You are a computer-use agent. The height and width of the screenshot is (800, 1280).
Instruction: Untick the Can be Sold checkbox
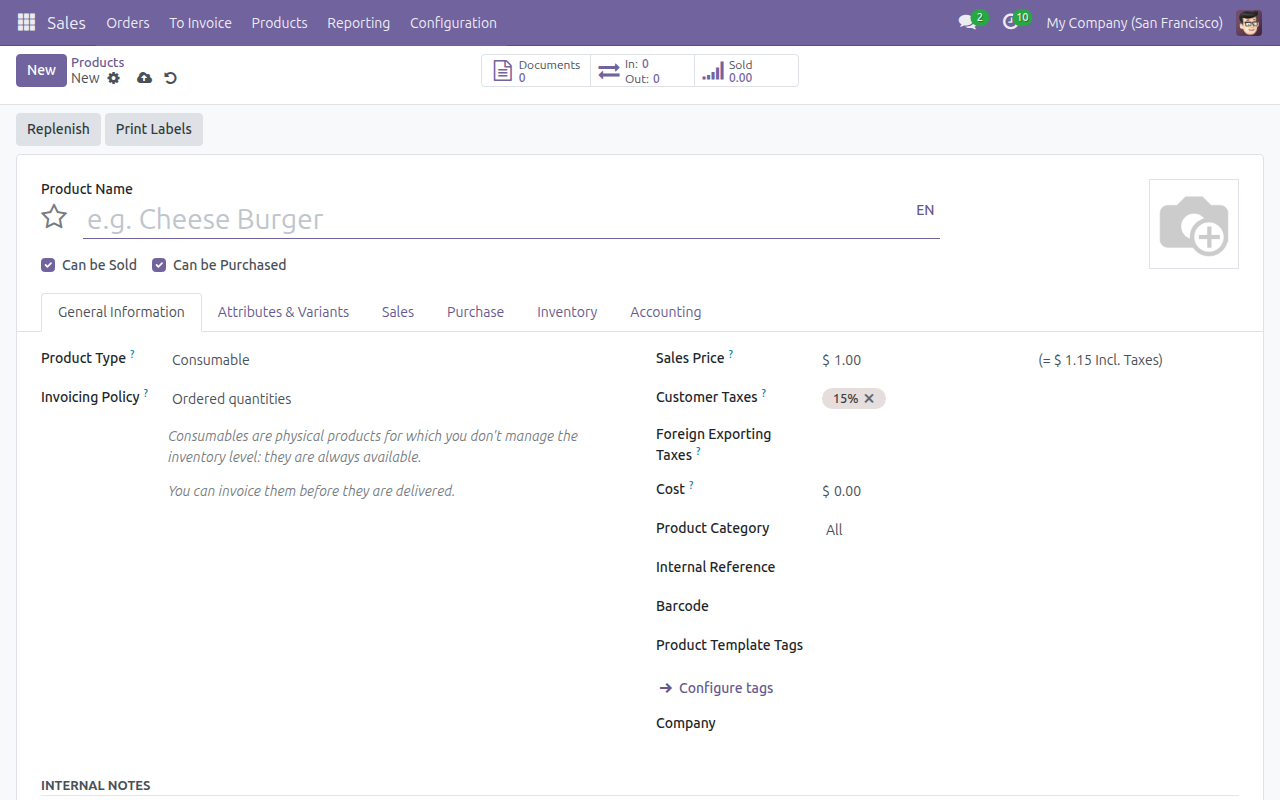point(48,265)
